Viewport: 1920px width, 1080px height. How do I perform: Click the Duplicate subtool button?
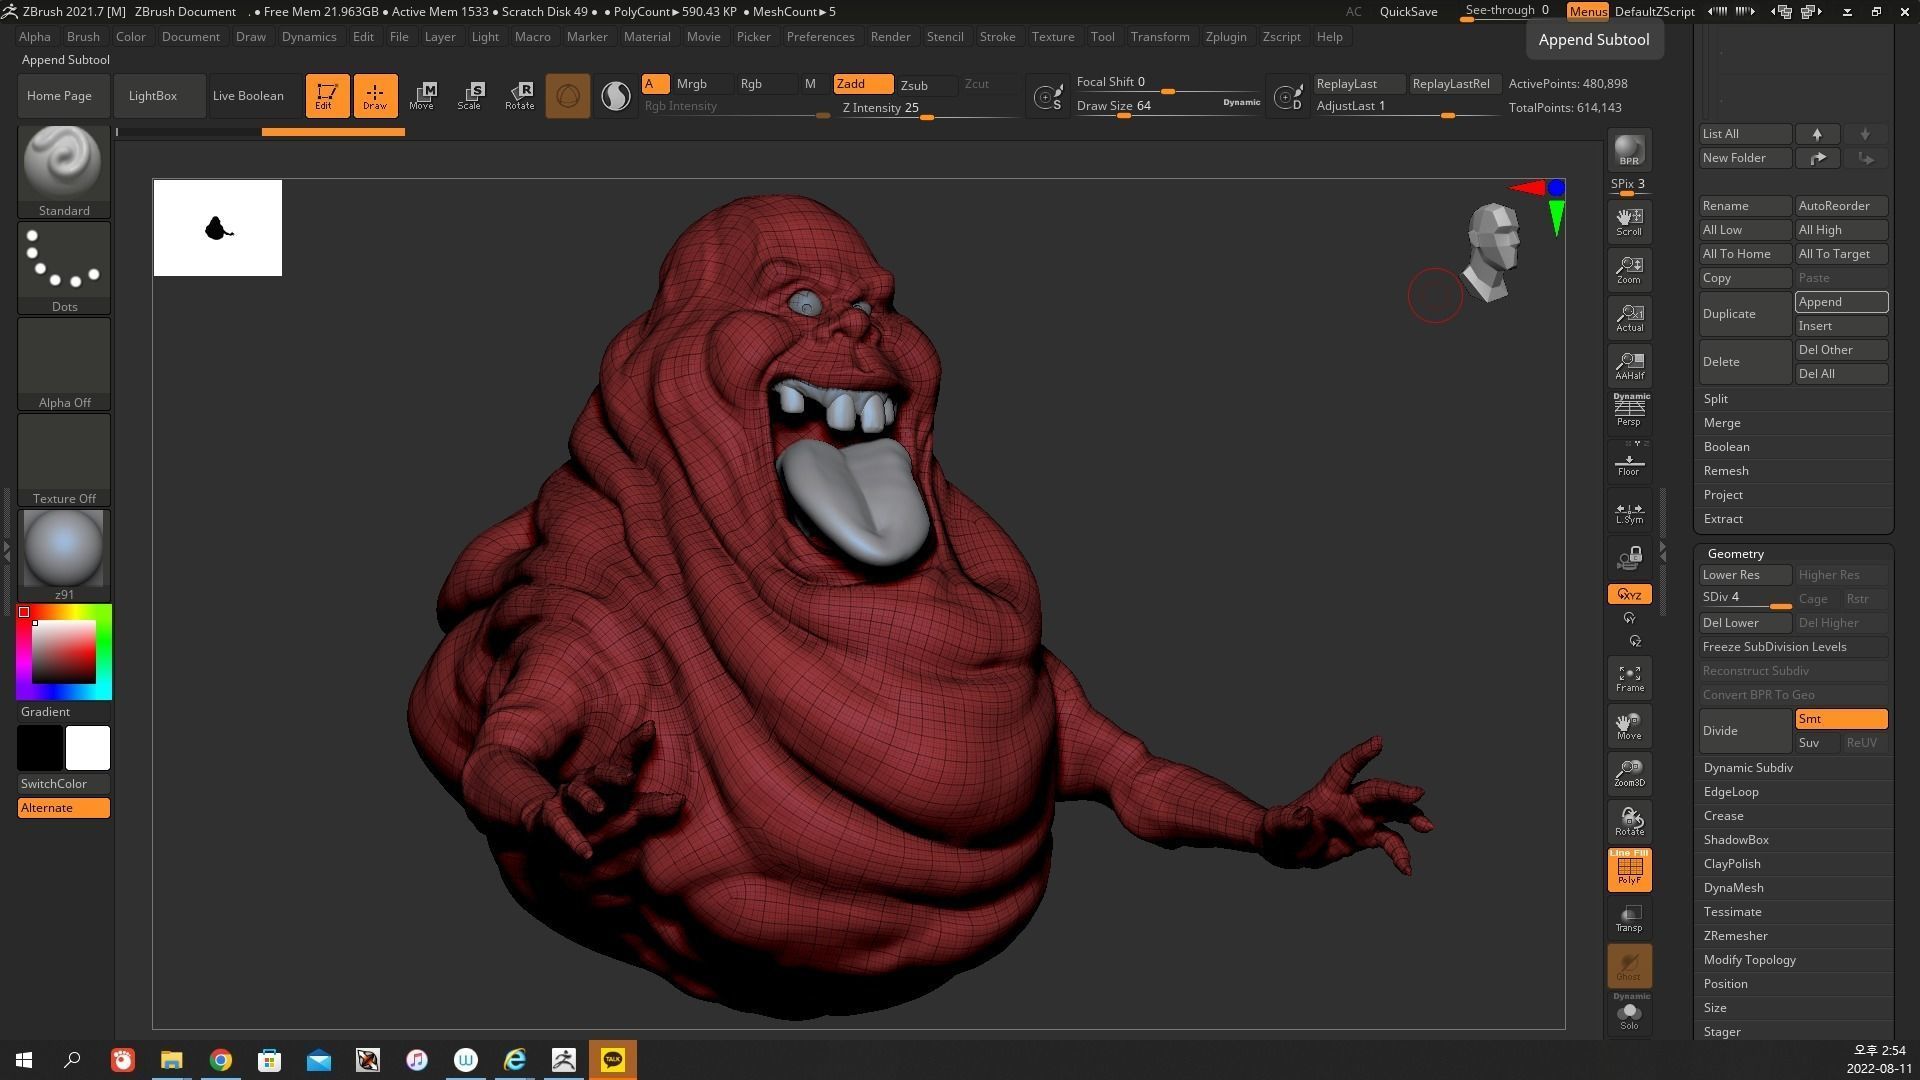click(x=1744, y=314)
